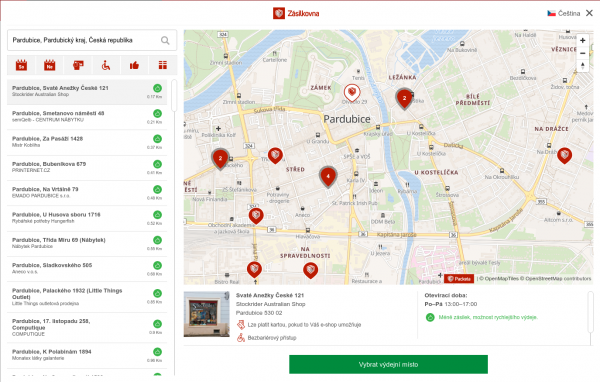
Task: Click green status icon for K Polabinám 1894
Action: 157,352
